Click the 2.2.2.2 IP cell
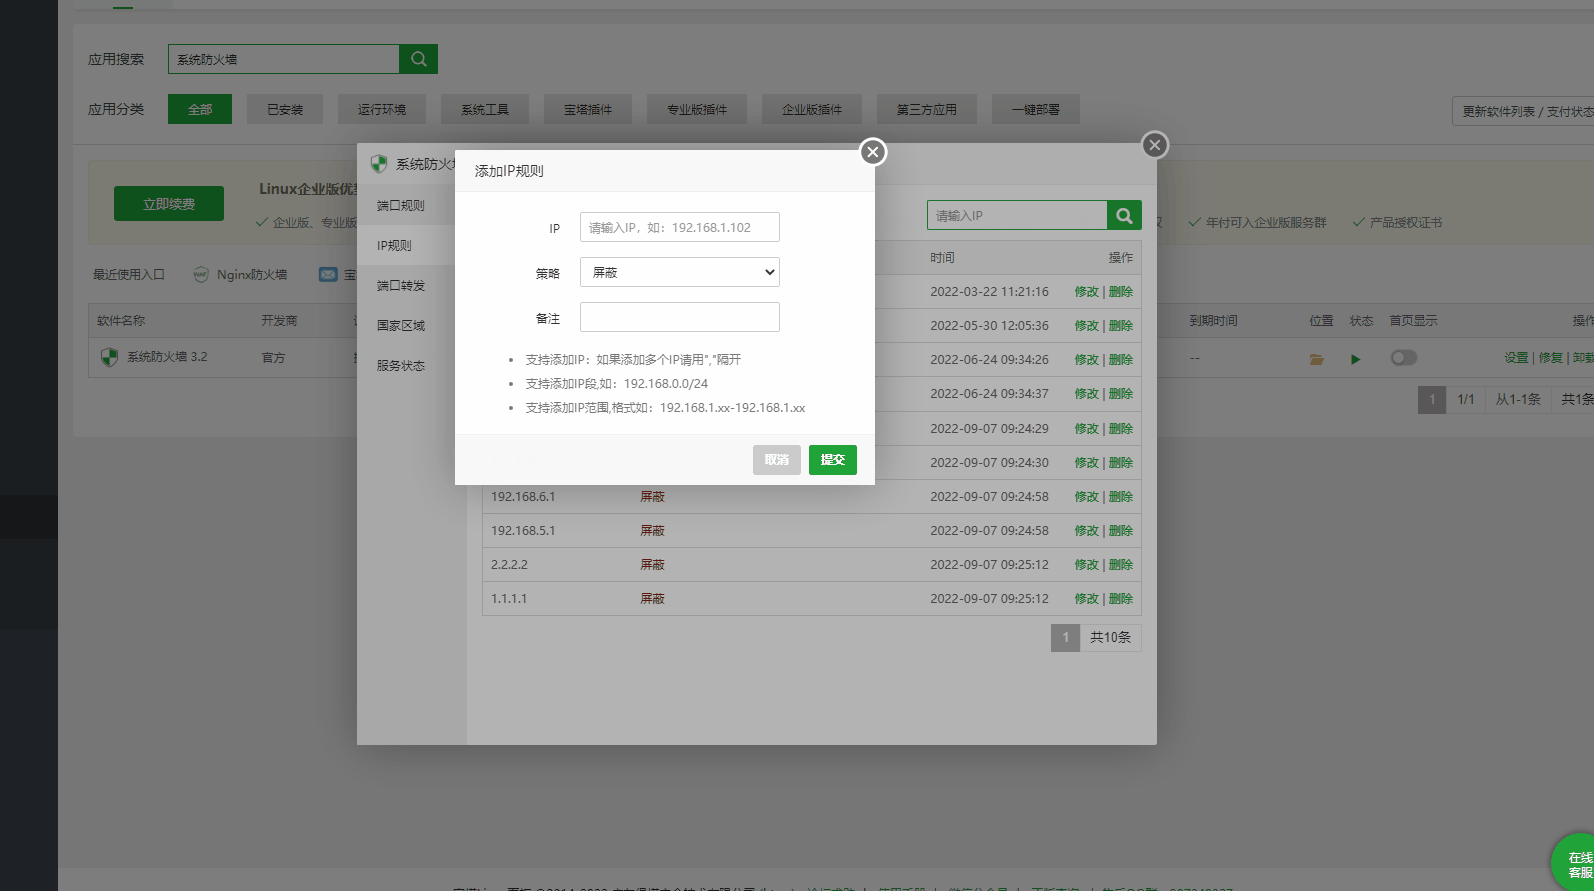The height and width of the screenshot is (891, 1594). (x=509, y=565)
